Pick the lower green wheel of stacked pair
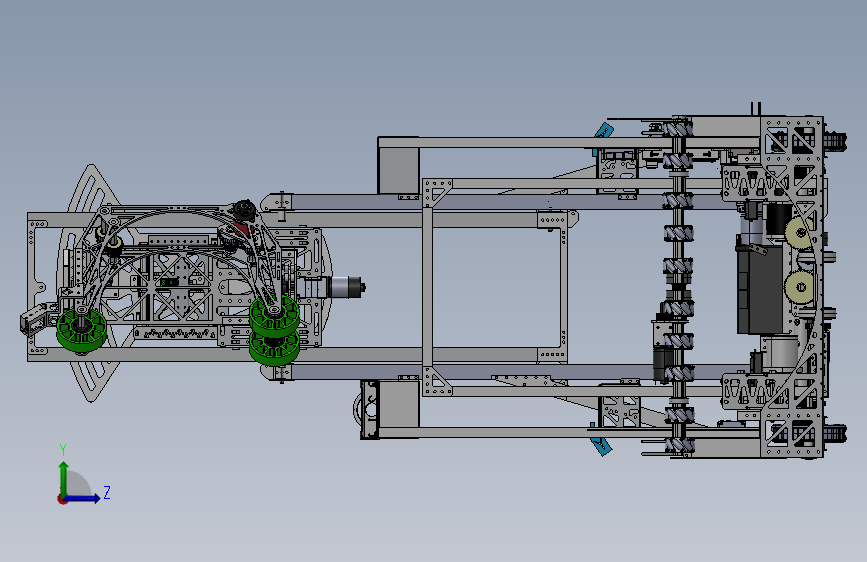Screen dimensions: 867x562 click(x=274, y=348)
